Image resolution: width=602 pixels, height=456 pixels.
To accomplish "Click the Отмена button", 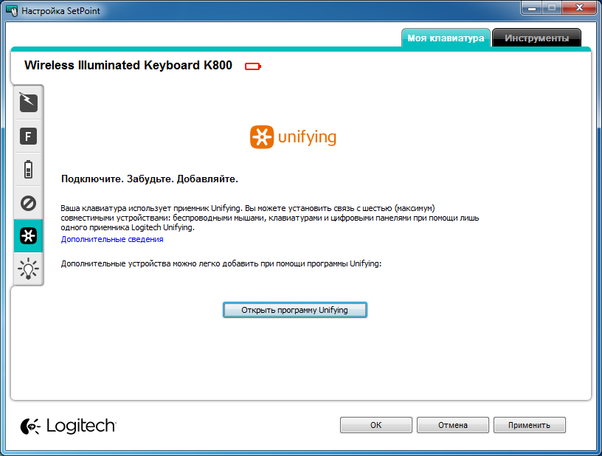I will tap(453, 425).
